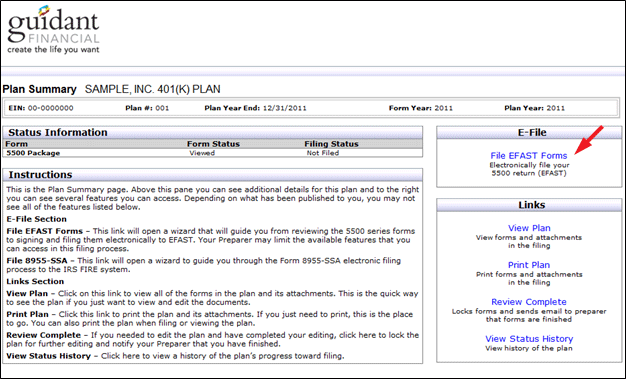This screenshot has height=379, width=626.
Task: Click the 'Links Section' subheading in instructions
Action: [x=35, y=282]
